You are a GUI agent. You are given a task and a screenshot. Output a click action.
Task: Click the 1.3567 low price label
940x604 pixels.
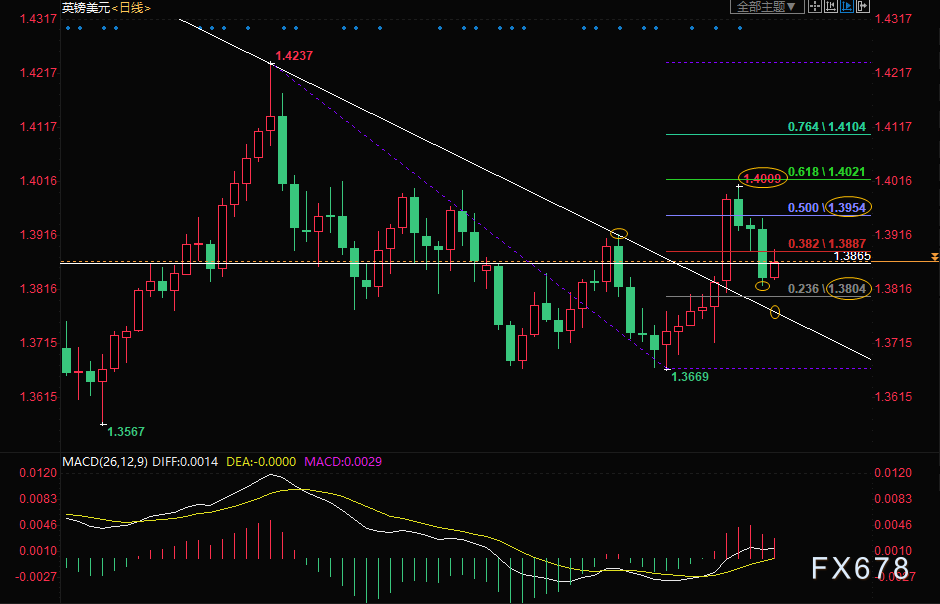[x=126, y=431]
